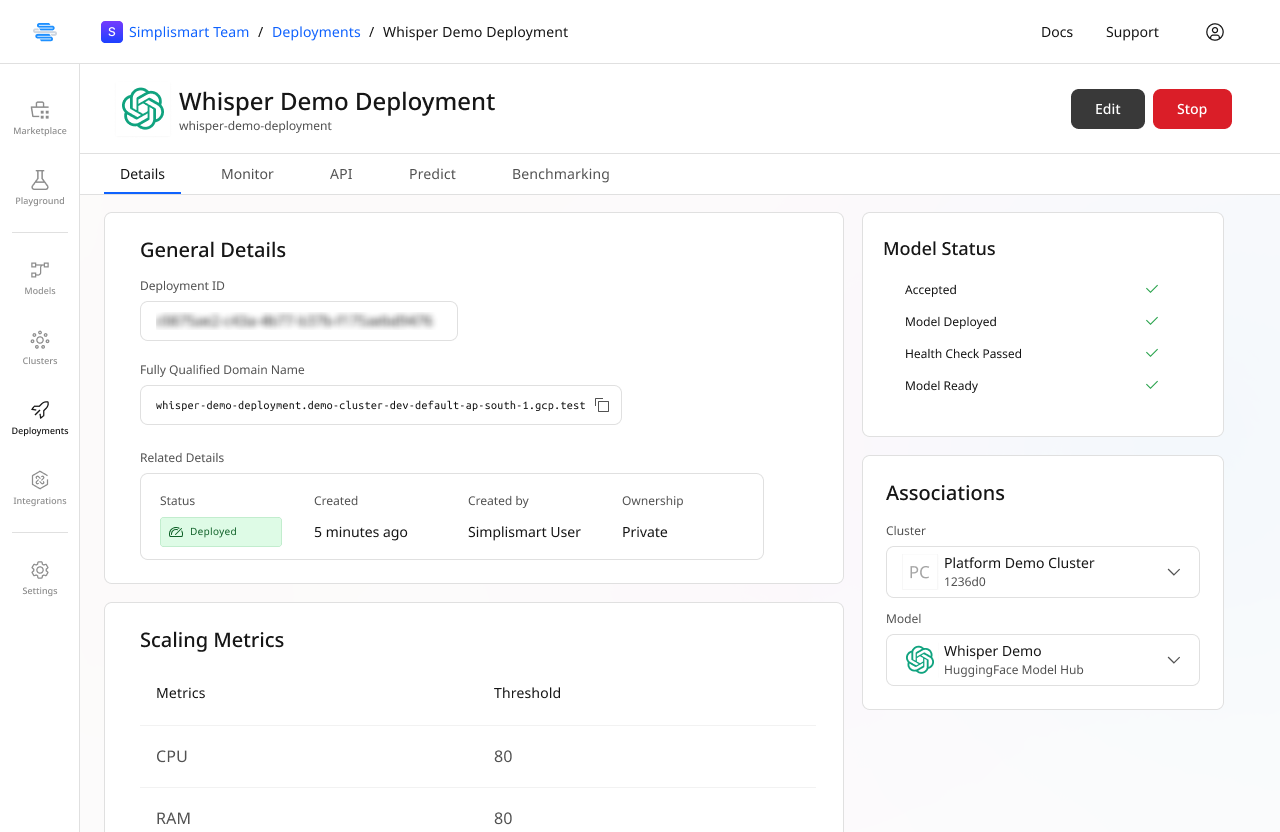Open the Support link
1280x832 pixels.
tap(1132, 32)
